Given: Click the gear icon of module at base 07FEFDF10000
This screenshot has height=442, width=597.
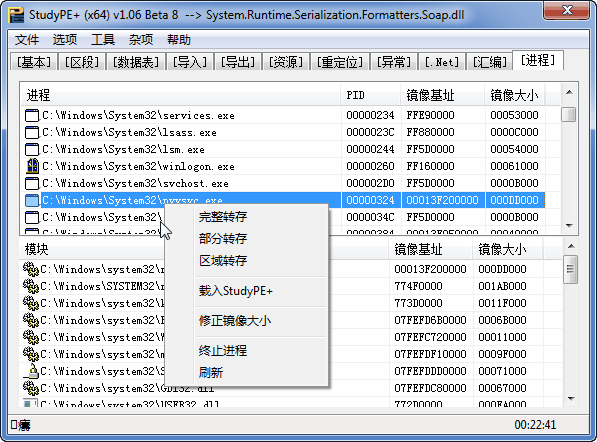Looking at the screenshot, I should click(31, 354).
